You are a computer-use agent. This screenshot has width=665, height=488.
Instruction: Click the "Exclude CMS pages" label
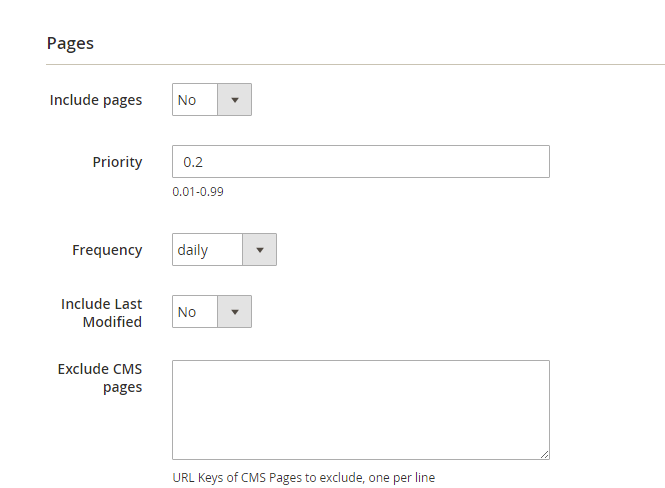[100, 378]
